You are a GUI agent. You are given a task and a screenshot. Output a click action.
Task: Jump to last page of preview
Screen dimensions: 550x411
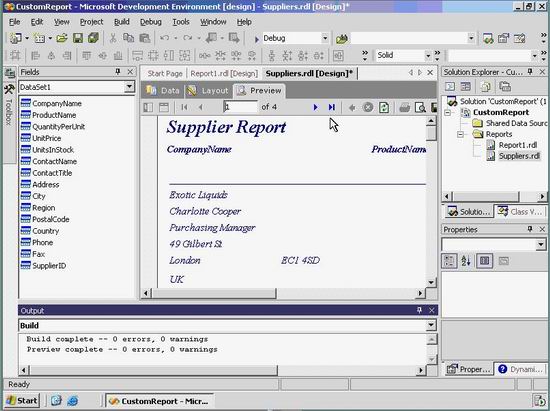click(x=331, y=107)
